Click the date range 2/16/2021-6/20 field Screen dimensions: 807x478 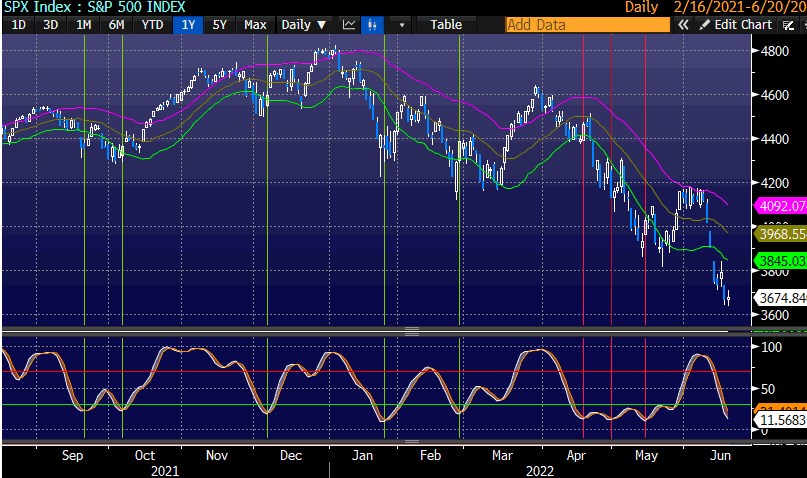click(739, 7)
